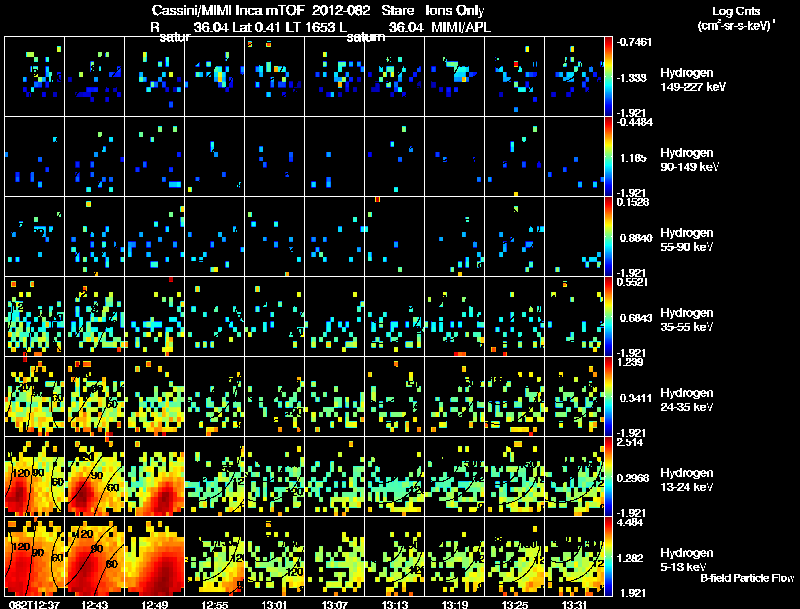800x609 pixels.
Task: Click the Hydrogen 55-90 keV label
Action: pyautogui.click(x=687, y=240)
